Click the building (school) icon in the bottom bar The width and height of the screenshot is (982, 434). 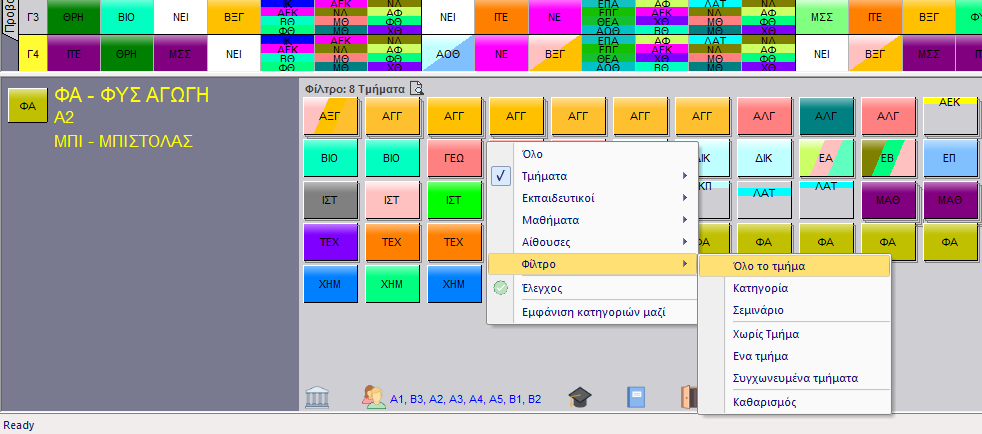(317, 398)
